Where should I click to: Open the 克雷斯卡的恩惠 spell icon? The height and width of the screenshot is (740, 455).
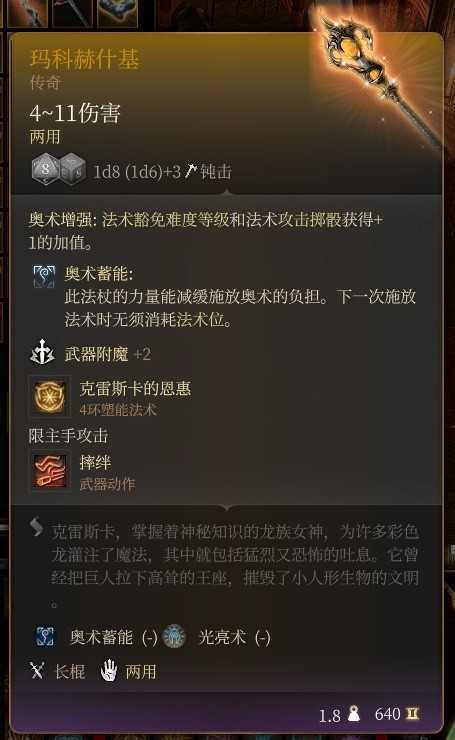49,397
